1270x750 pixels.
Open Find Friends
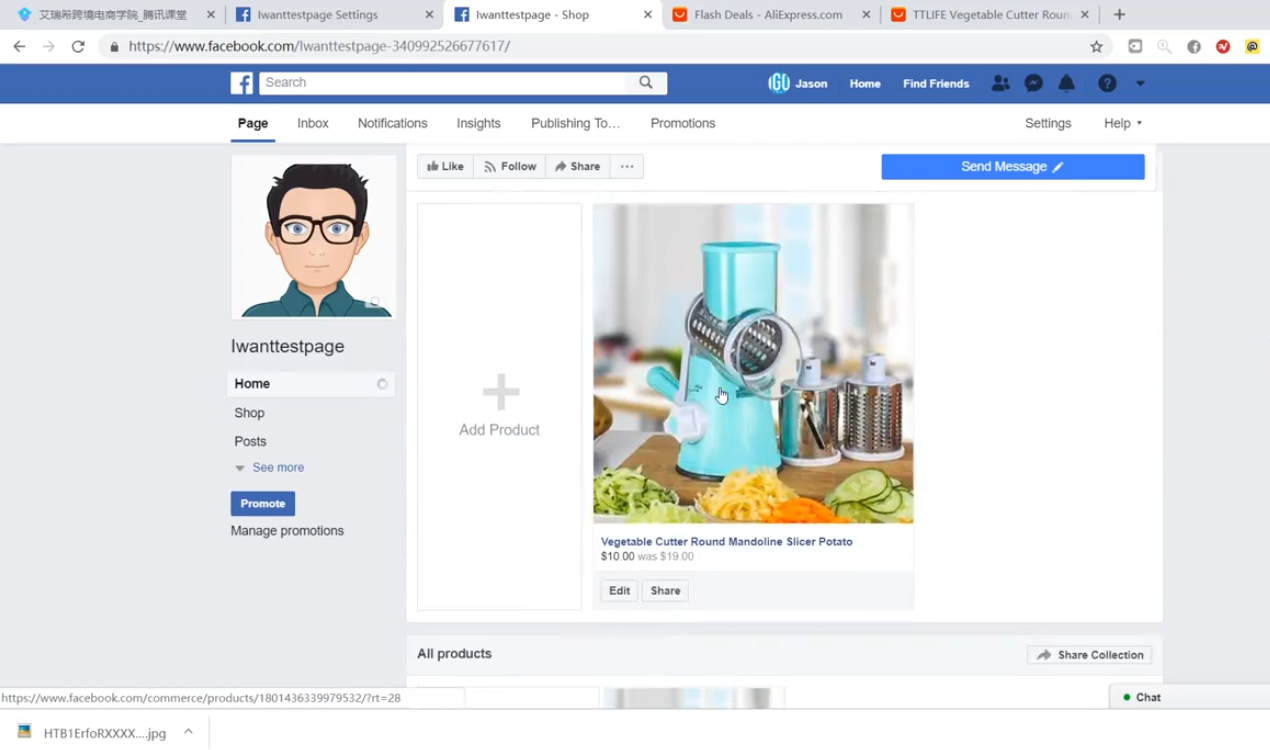(x=936, y=84)
